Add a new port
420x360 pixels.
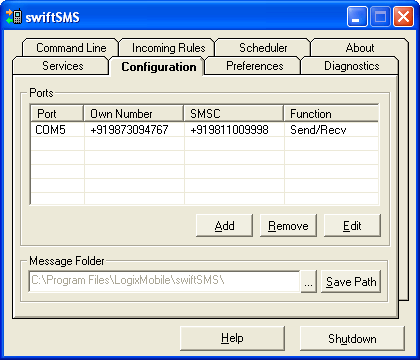click(x=224, y=226)
